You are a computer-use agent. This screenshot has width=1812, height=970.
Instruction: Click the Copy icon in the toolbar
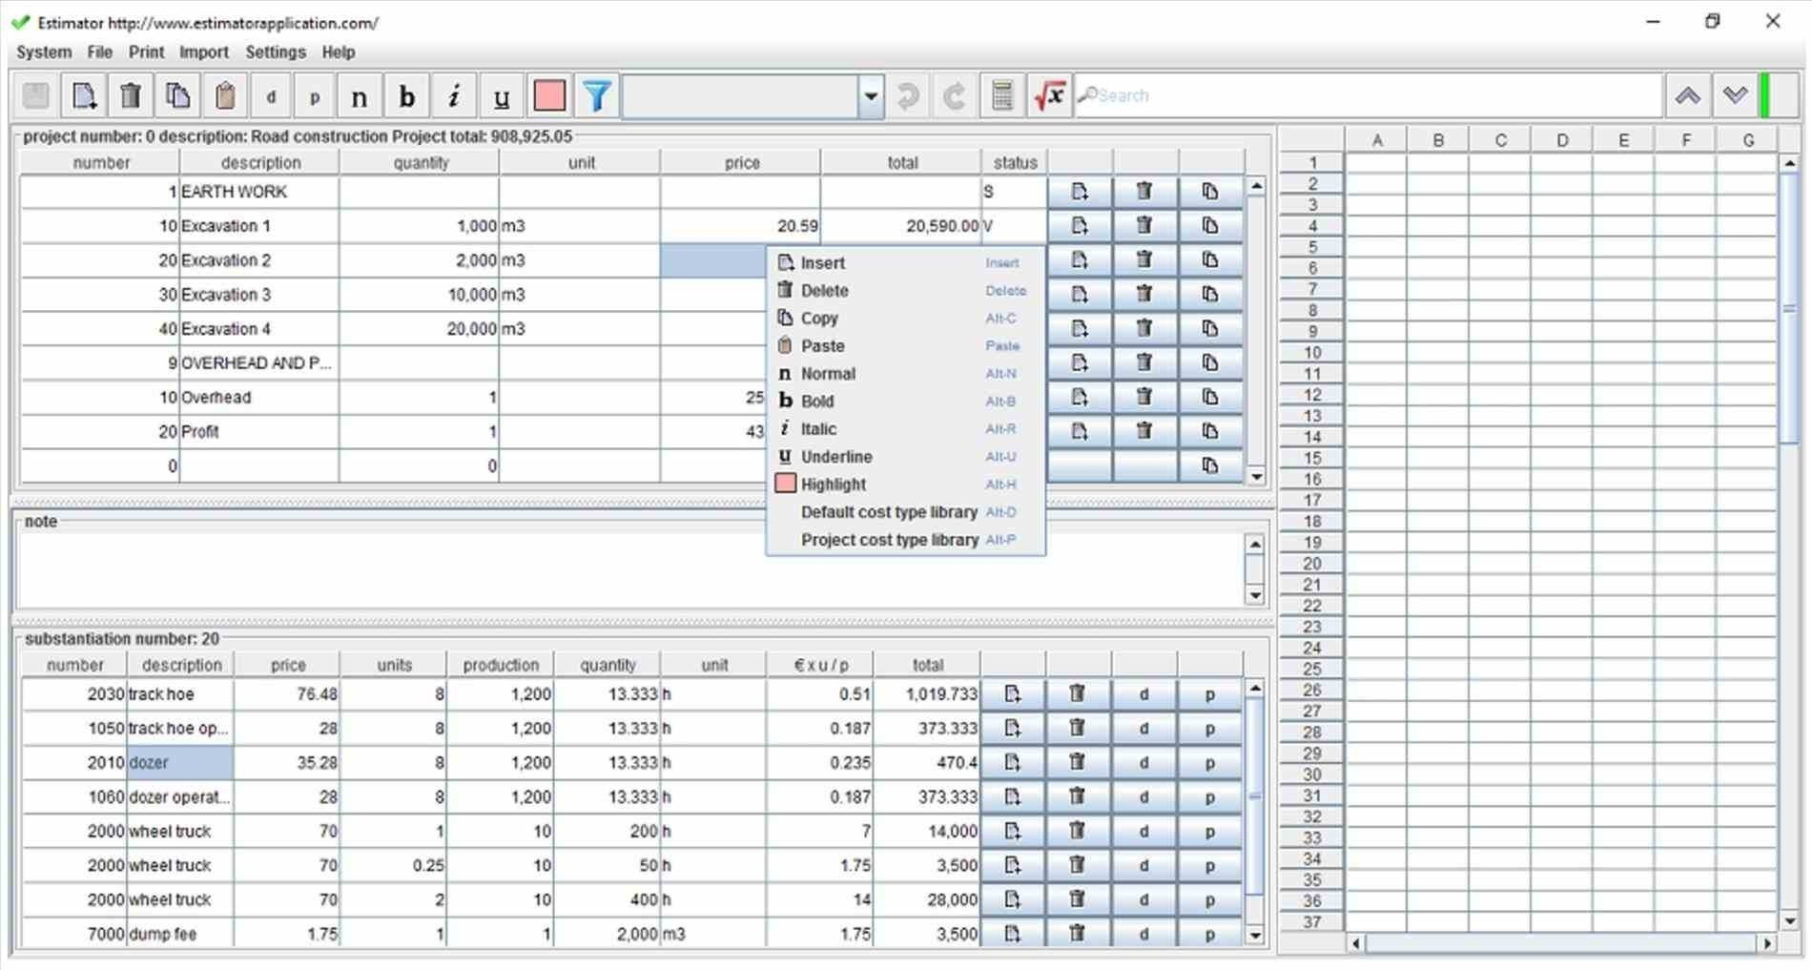pos(178,95)
